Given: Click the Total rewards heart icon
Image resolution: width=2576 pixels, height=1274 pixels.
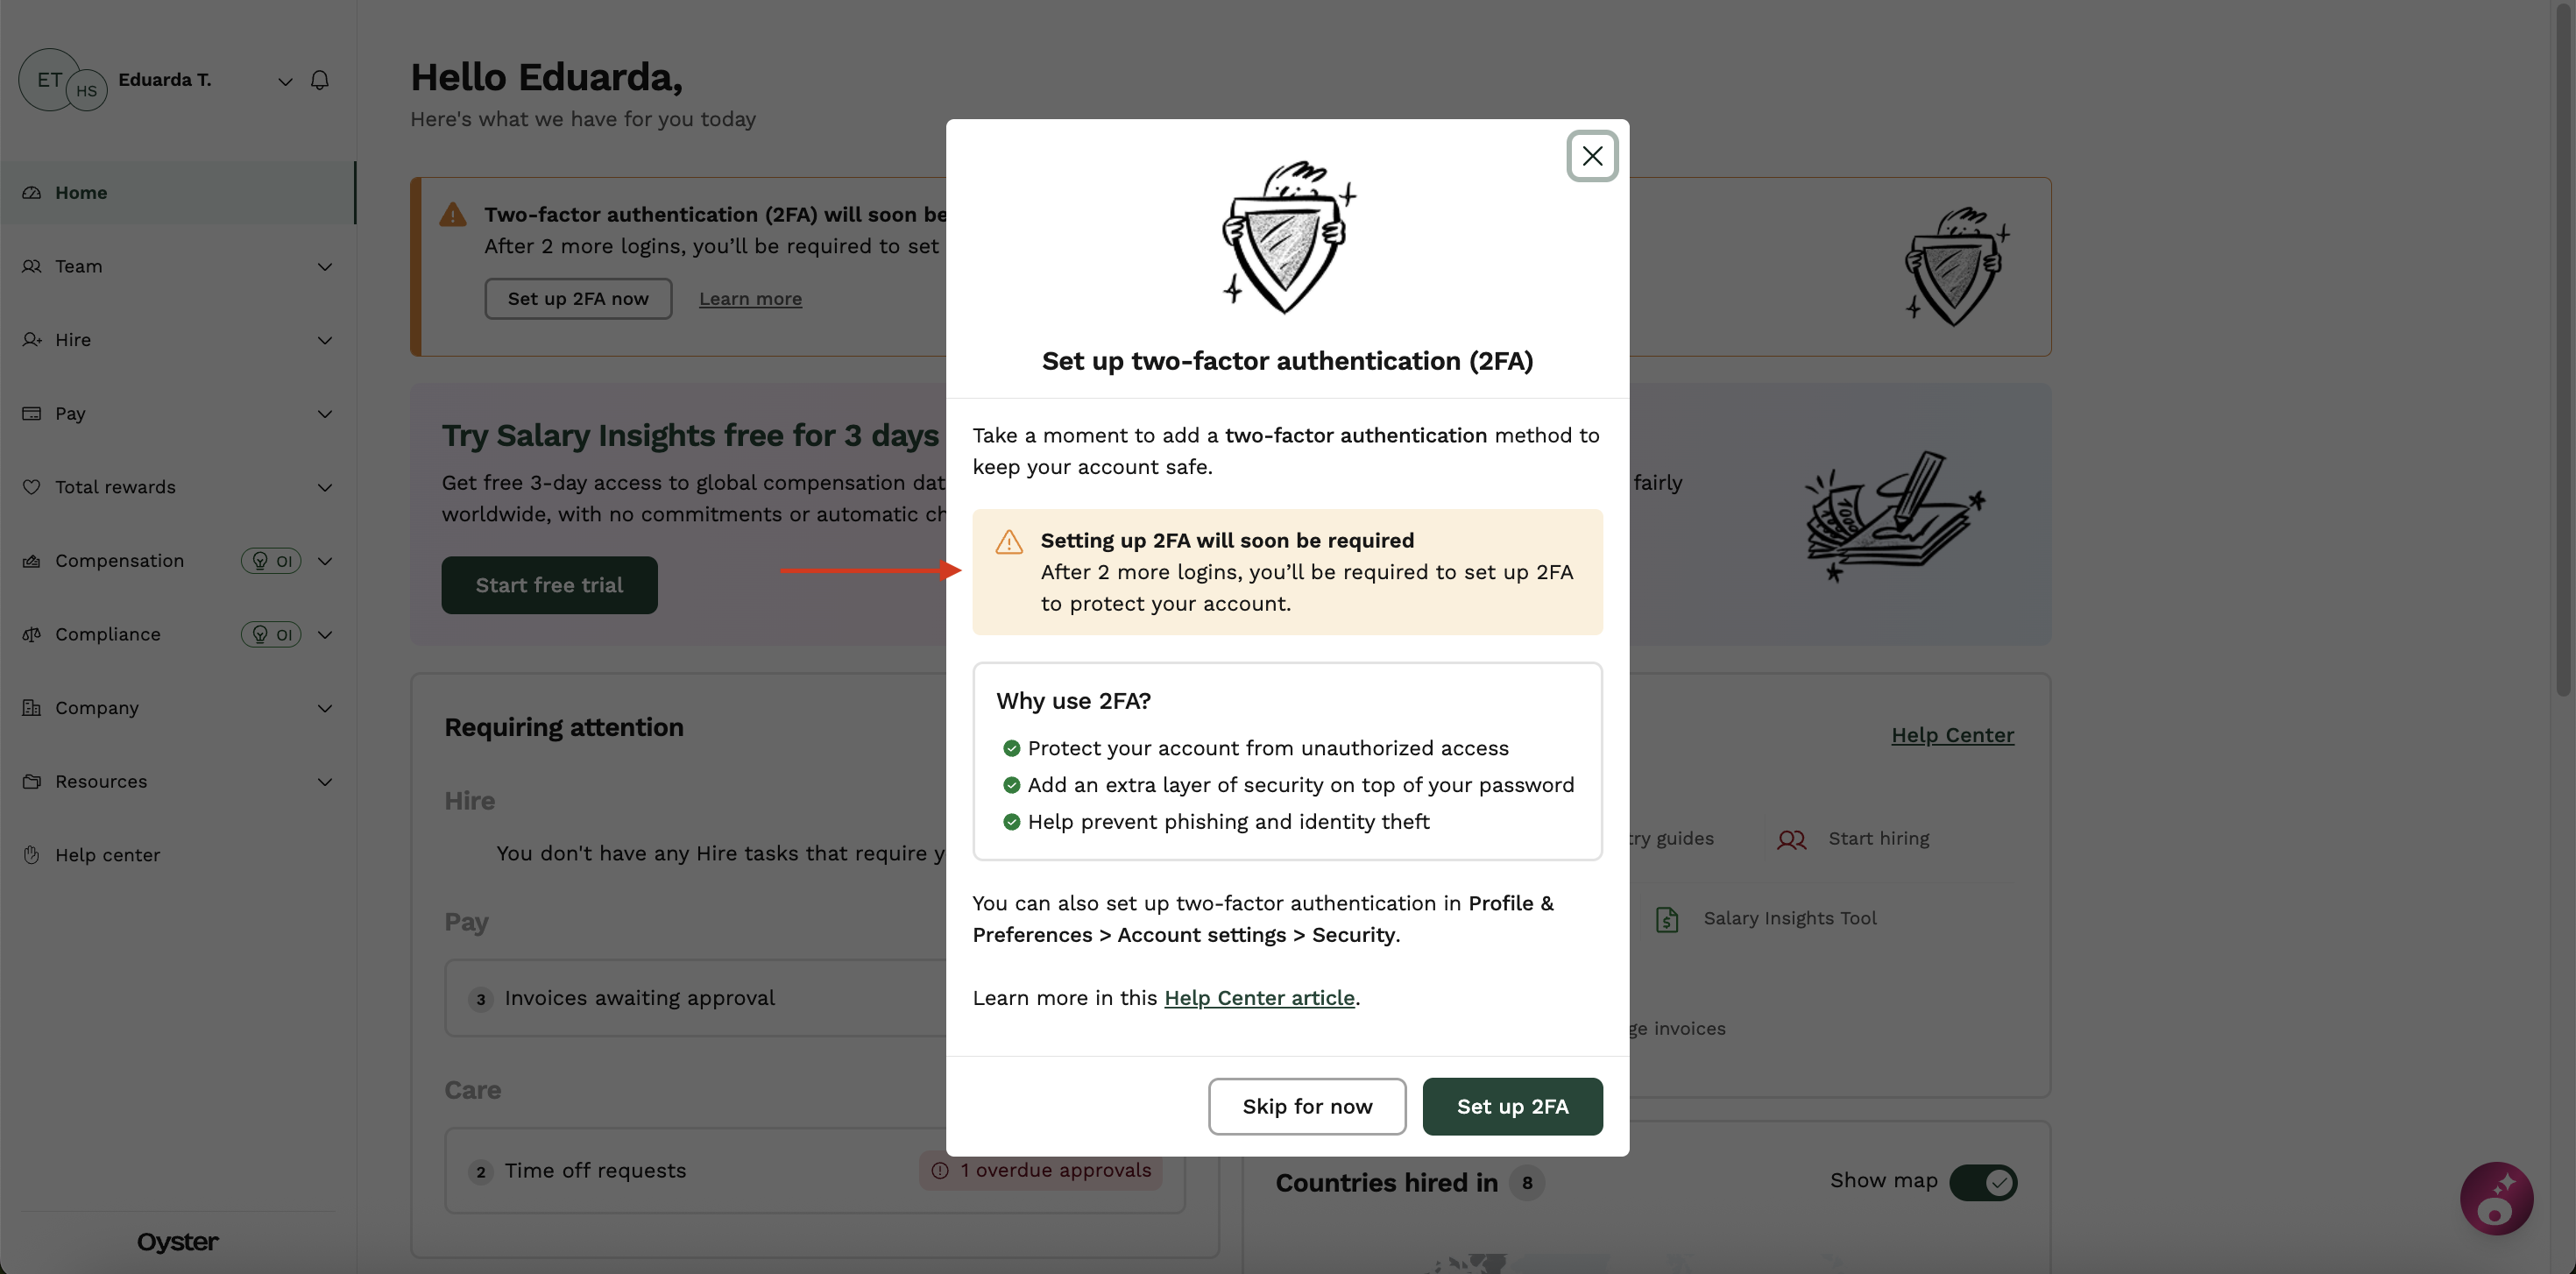Looking at the screenshot, I should (32, 487).
